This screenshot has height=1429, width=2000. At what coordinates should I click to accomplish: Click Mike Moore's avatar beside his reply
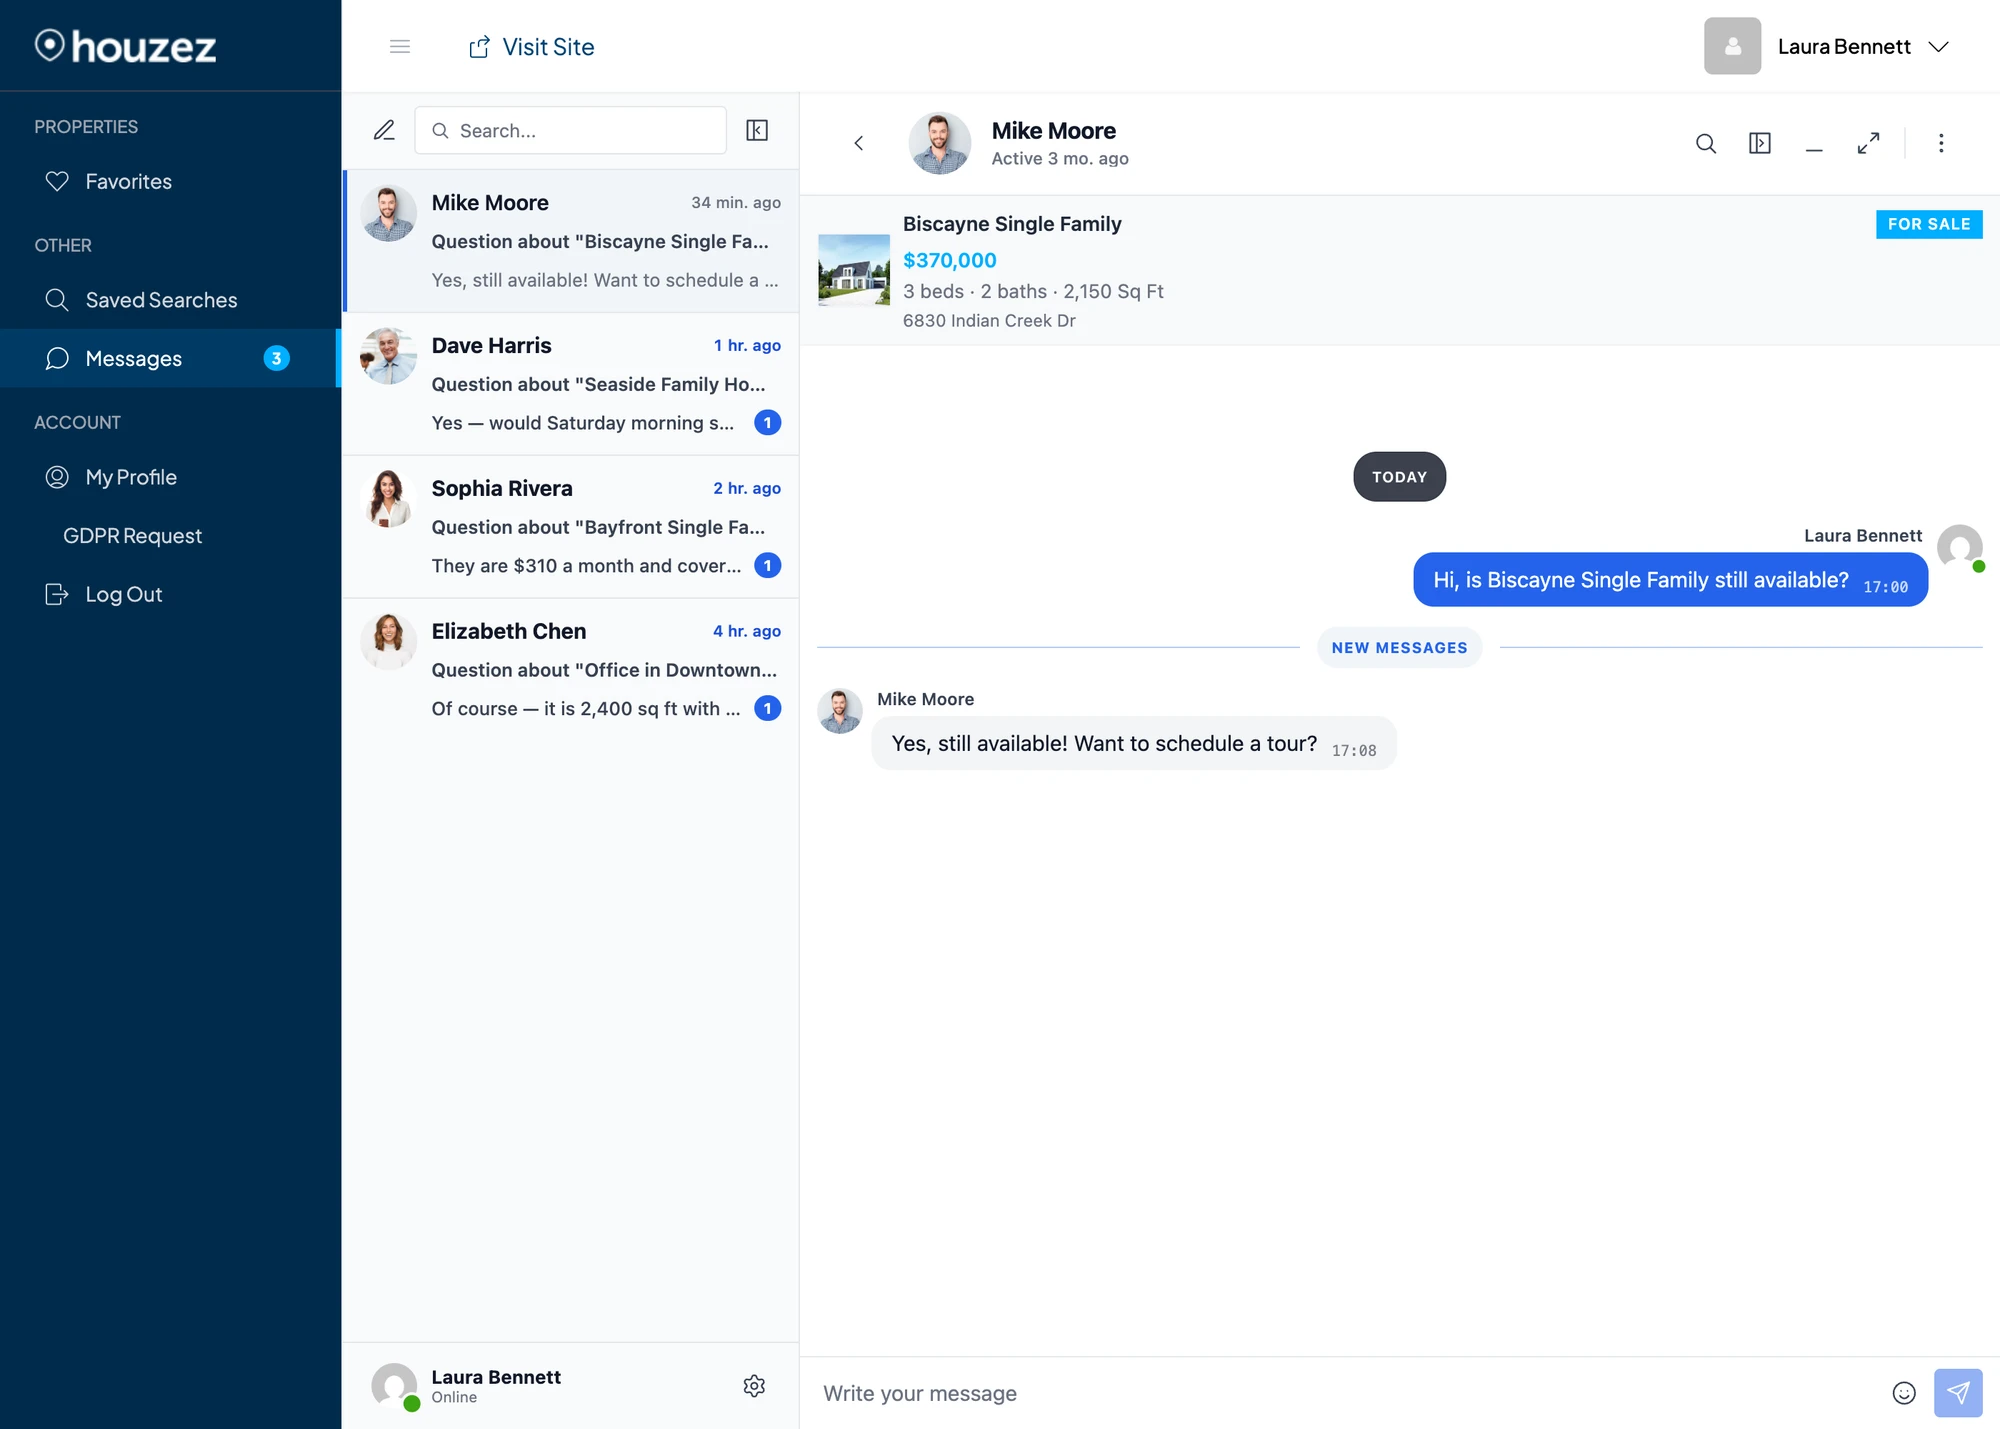(840, 711)
